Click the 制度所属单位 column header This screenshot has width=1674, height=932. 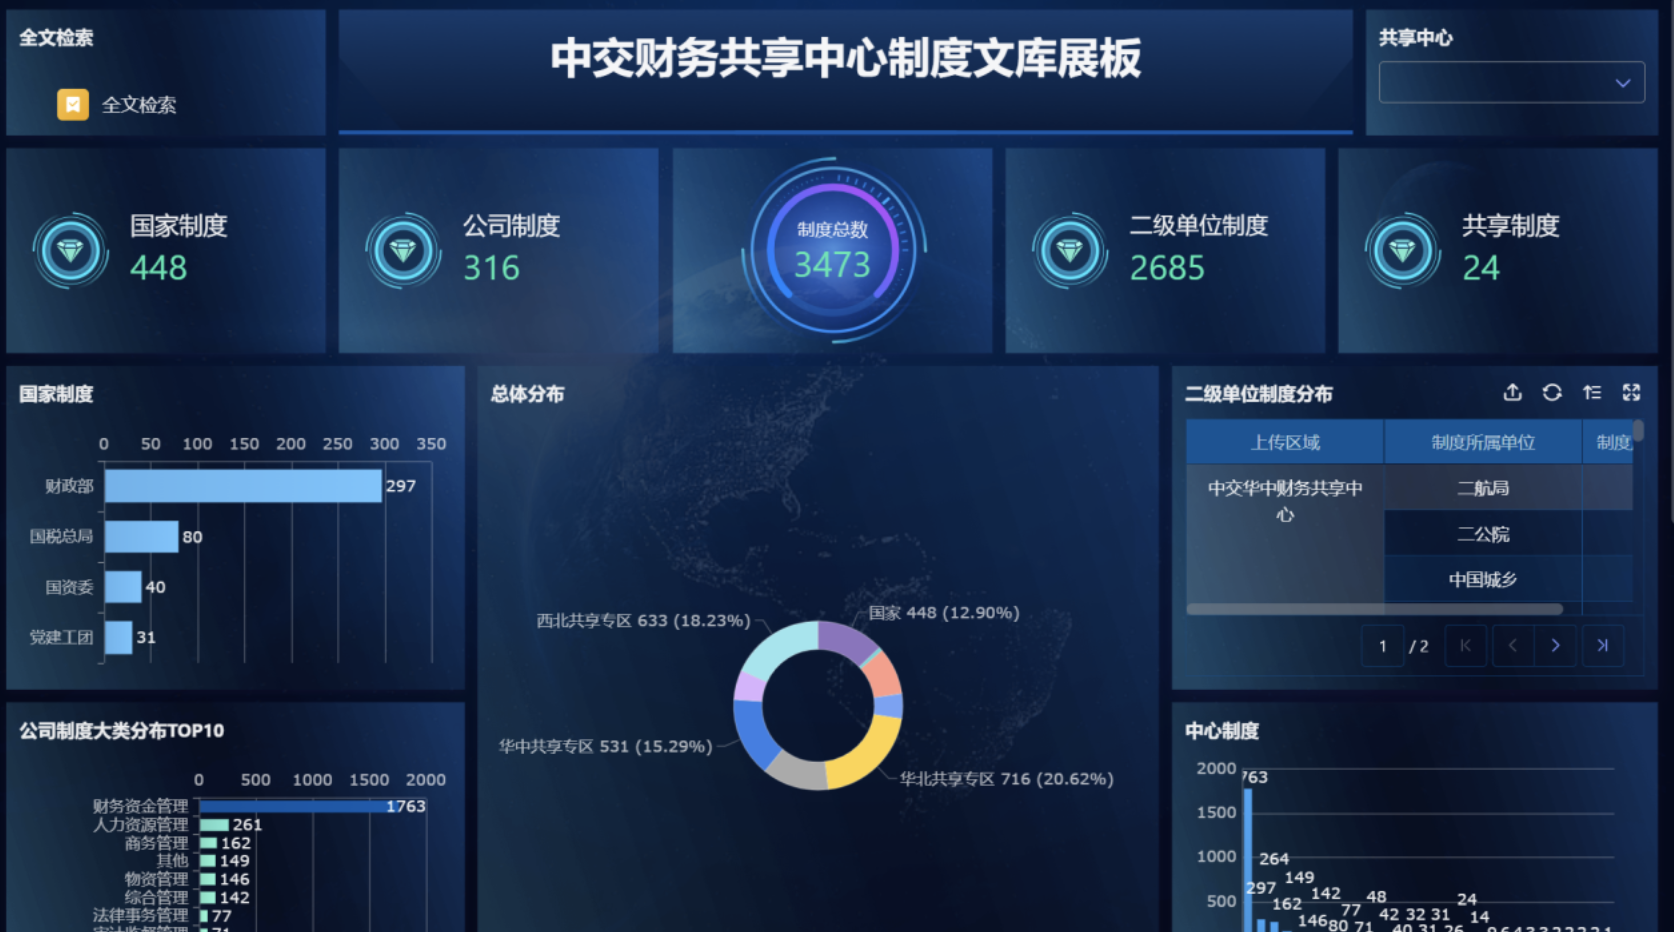[1483, 442]
